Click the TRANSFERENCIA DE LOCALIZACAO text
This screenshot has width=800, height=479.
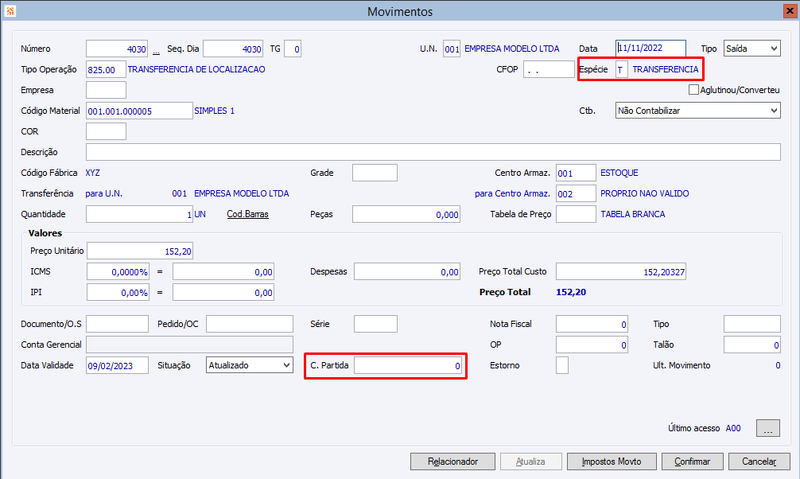click(x=196, y=69)
